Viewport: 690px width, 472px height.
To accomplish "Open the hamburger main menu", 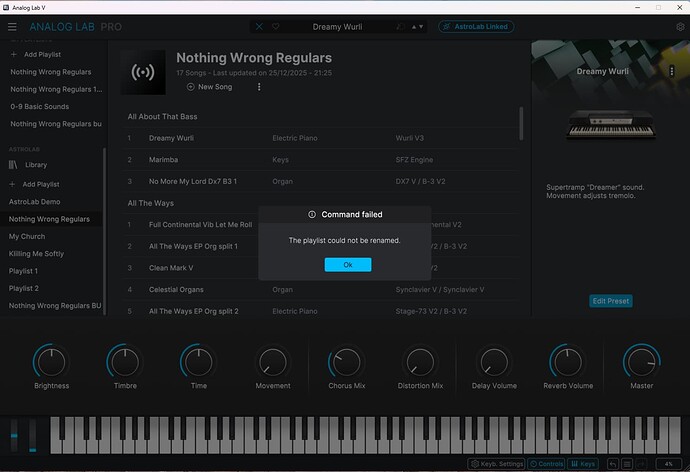I will click(10, 26).
